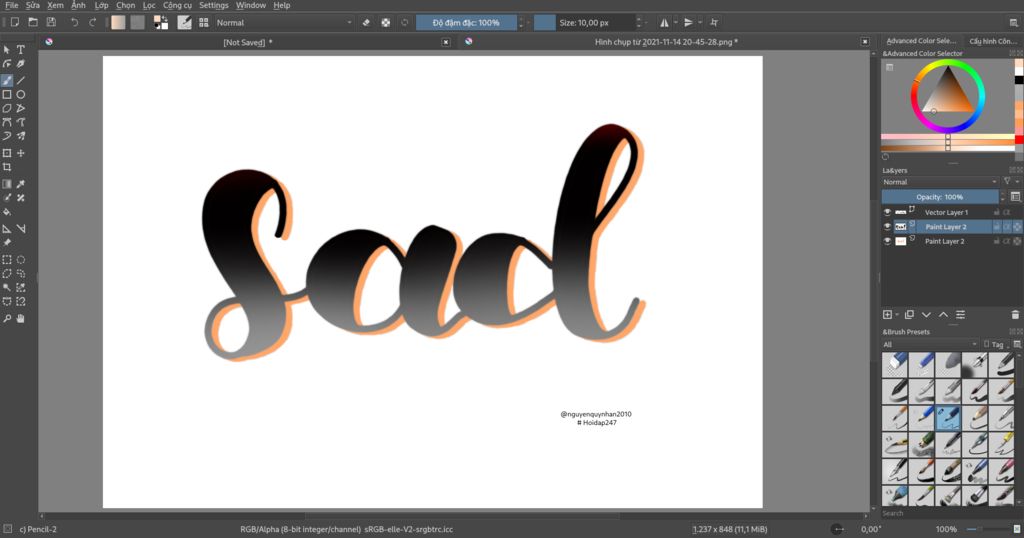1024x538 pixels.
Task: Select the Reference Images pin tool
Action: (7, 243)
